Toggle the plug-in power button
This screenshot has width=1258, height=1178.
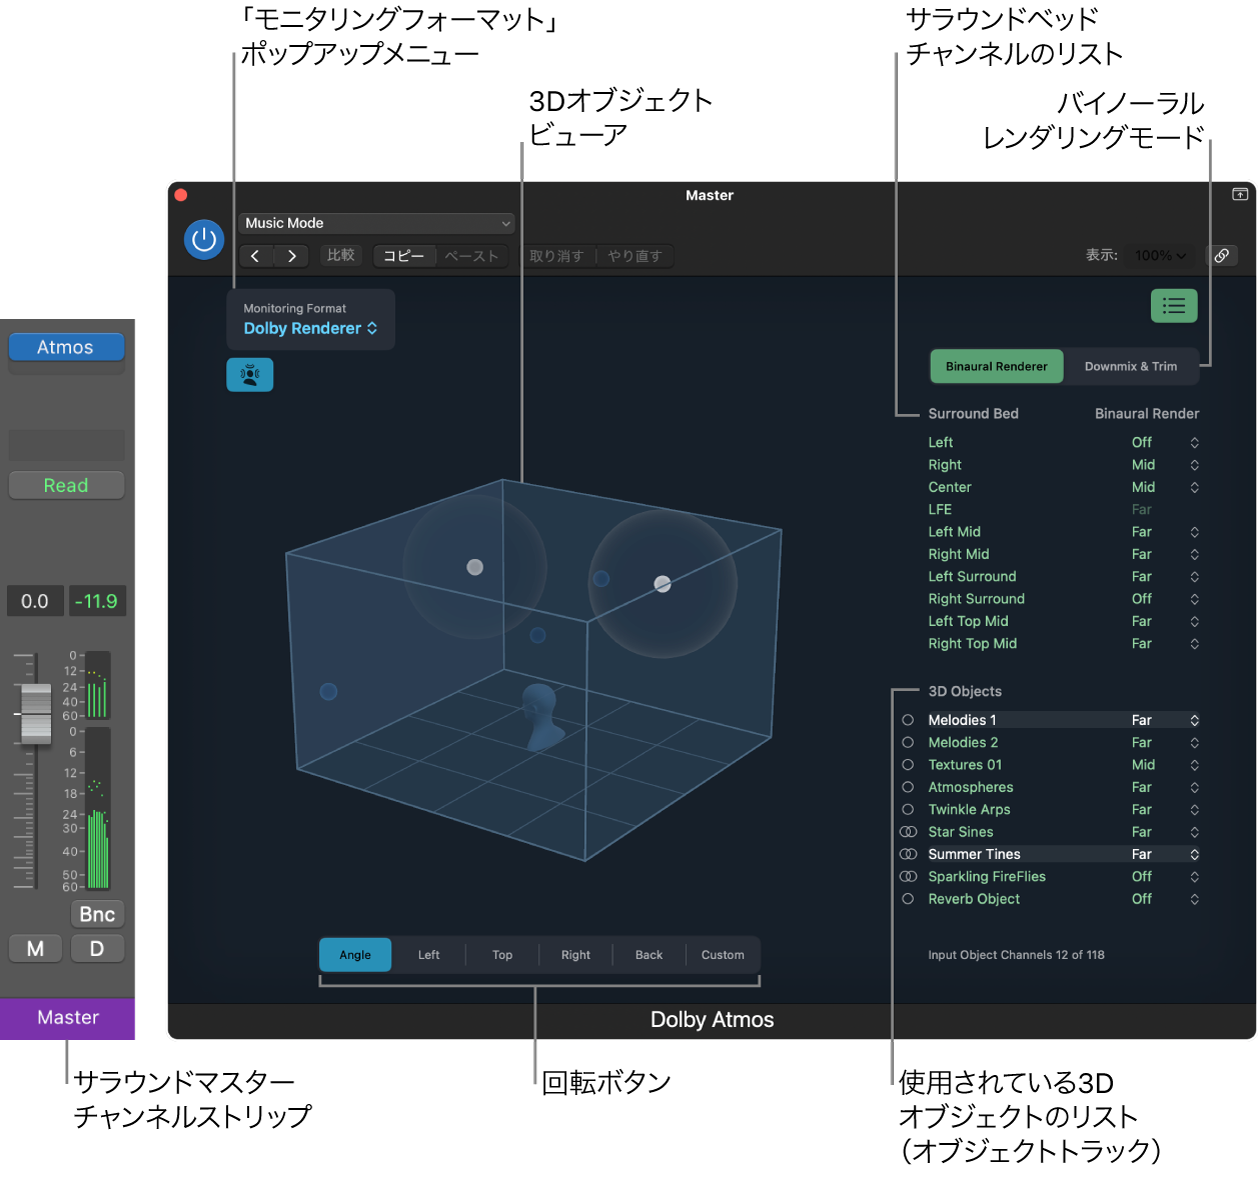click(204, 239)
